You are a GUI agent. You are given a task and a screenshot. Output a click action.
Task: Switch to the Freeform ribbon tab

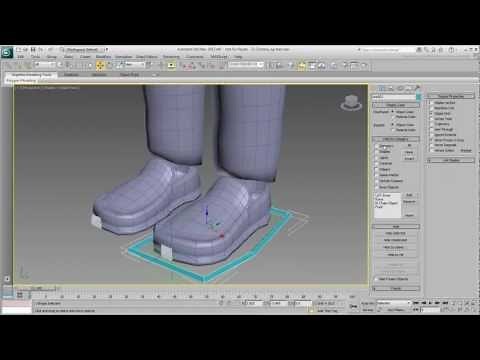[71, 75]
